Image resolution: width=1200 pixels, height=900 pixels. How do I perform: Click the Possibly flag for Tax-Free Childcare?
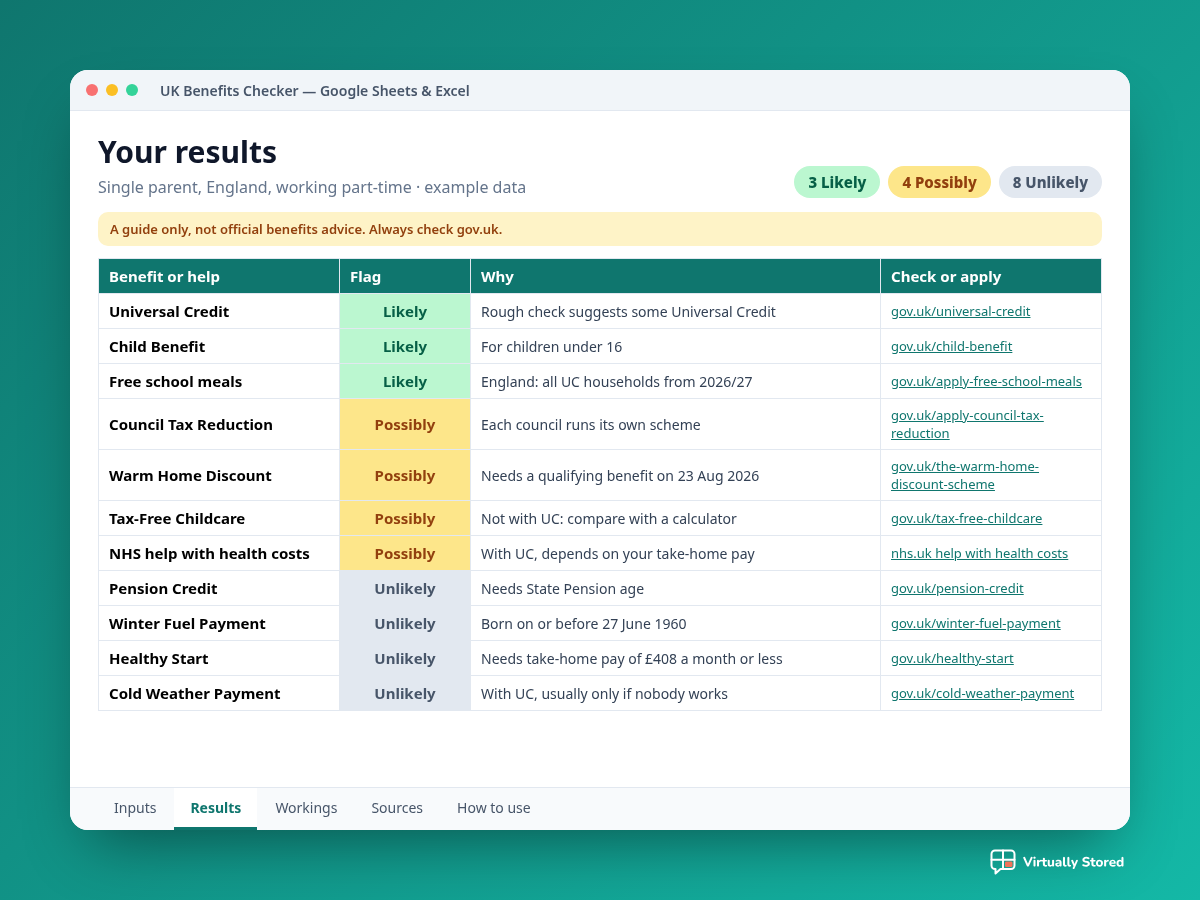(405, 518)
